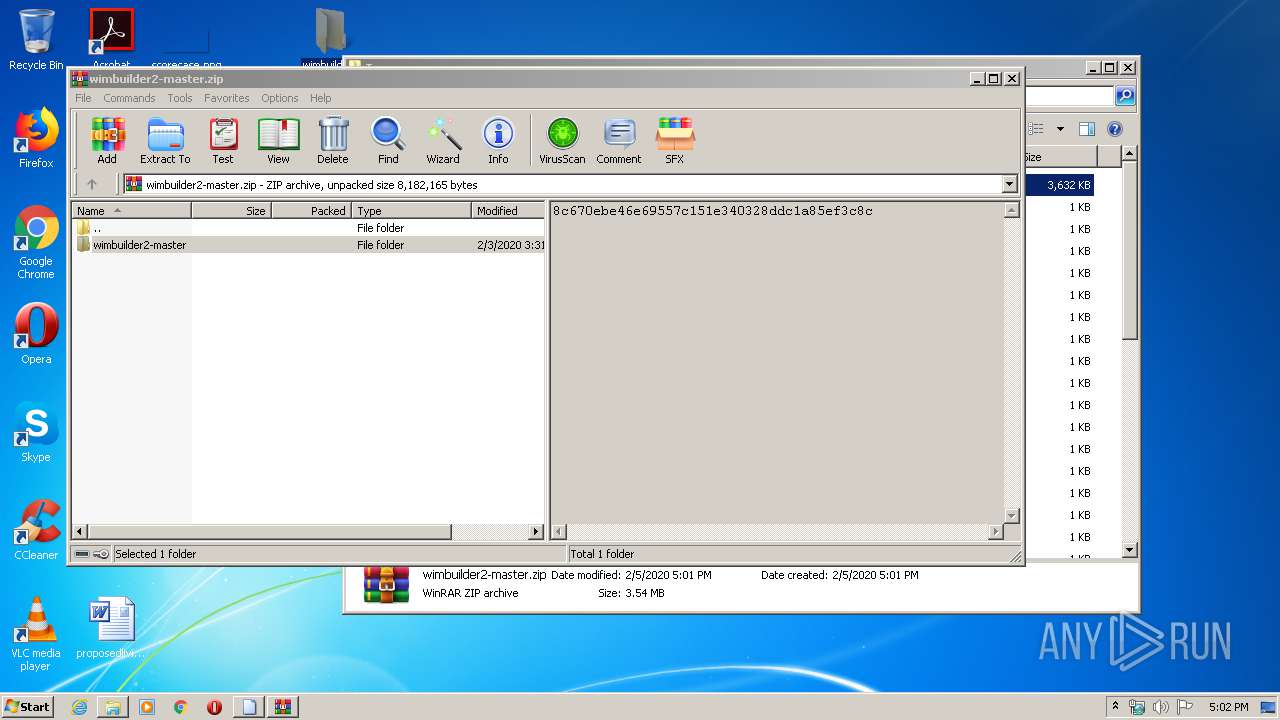This screenshot has width=1280, height=720.
Task: Sort by the Packed column header
Action: pos(311,211)
